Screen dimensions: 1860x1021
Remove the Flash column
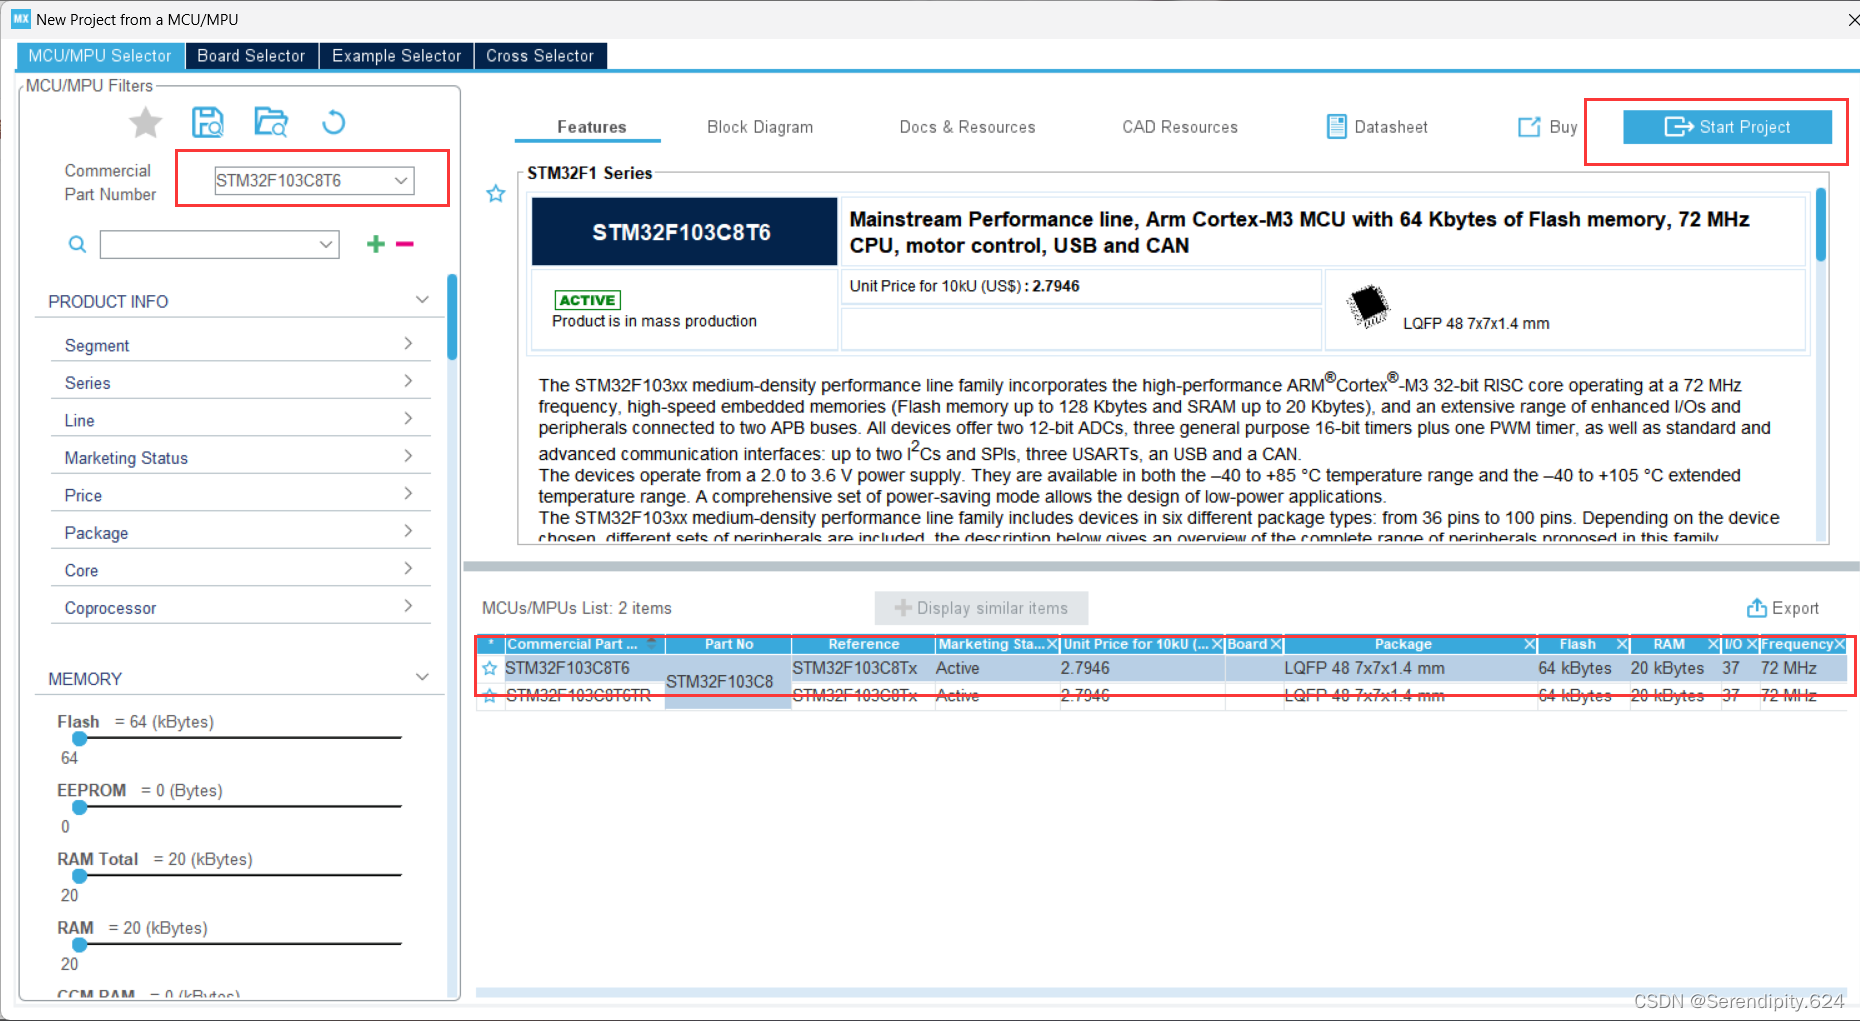tap(1622, 645)
